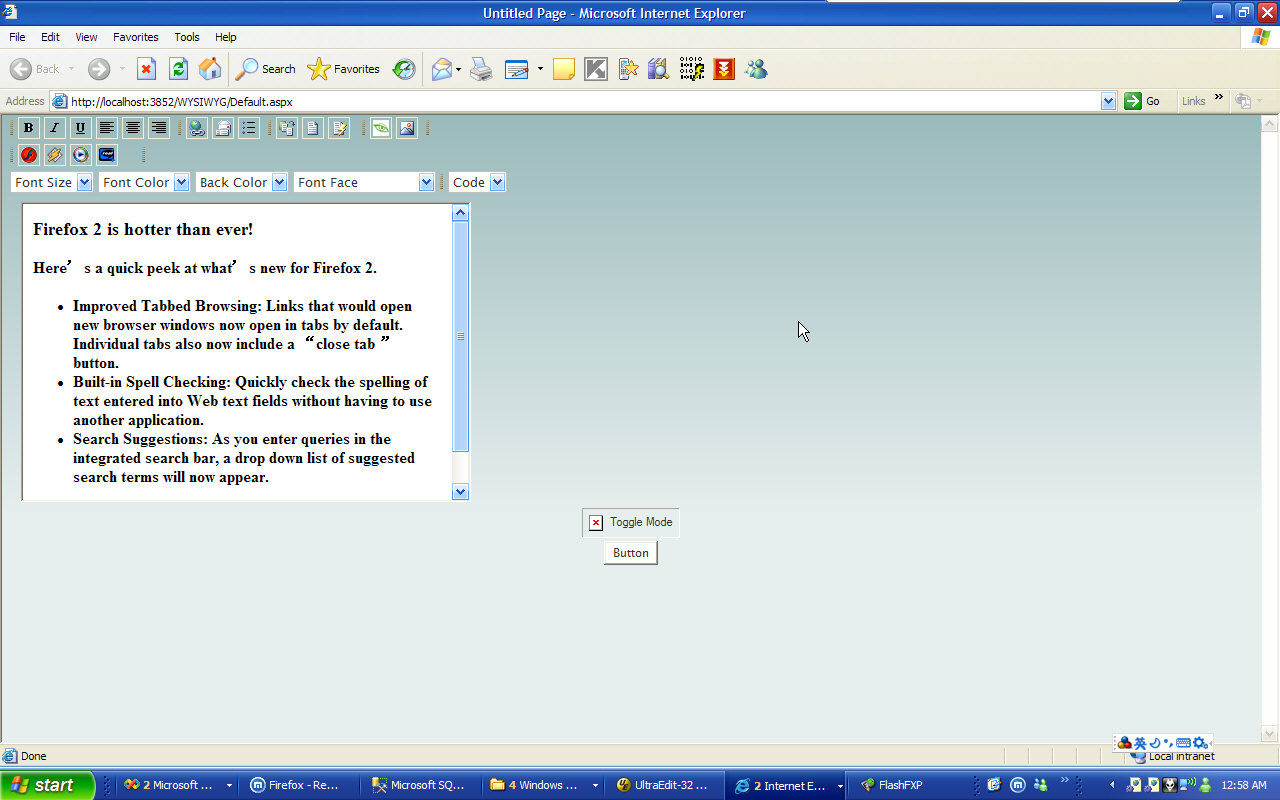This screenshot has height=800, width=1280.
Task: Click the URL address field
Action: (x=584, y=101)
